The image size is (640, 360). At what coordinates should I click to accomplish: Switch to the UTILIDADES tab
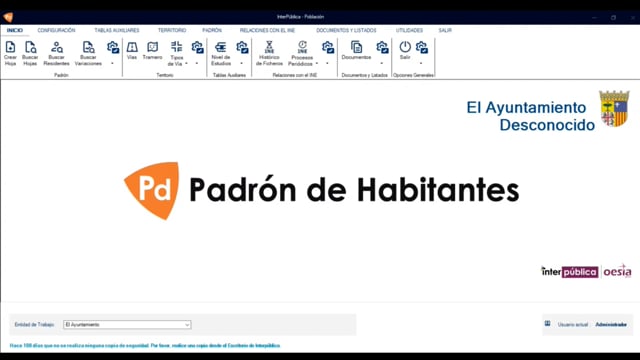click(x=409, y=30)
